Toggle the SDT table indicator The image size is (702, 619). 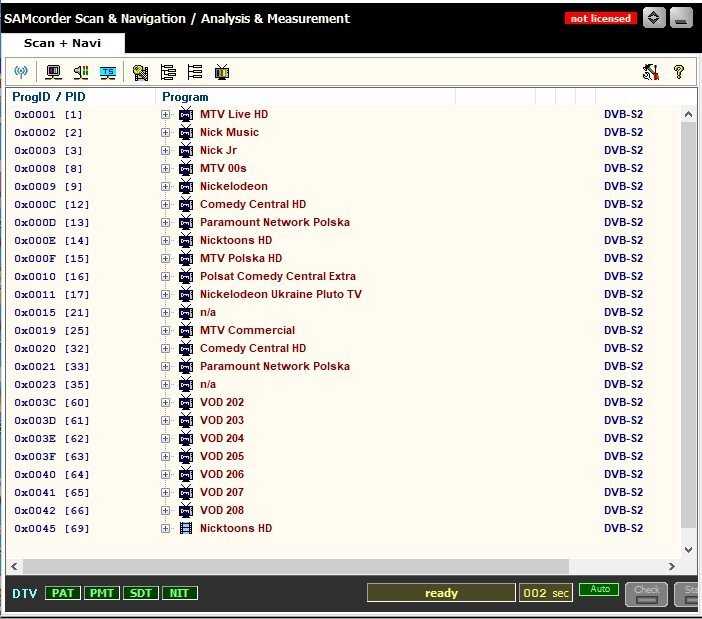pos(141,593)
